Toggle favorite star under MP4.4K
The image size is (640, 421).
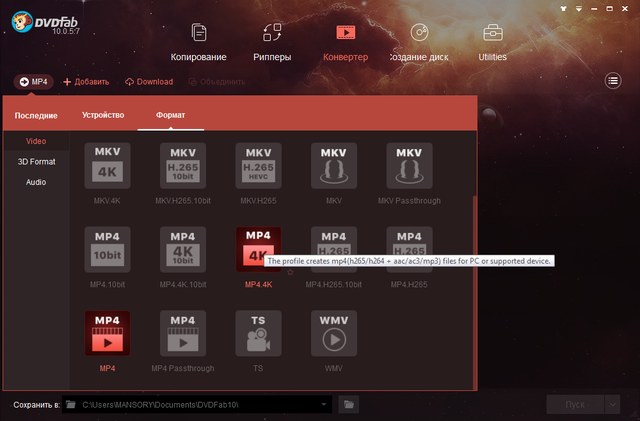click(x=290, y=272)
